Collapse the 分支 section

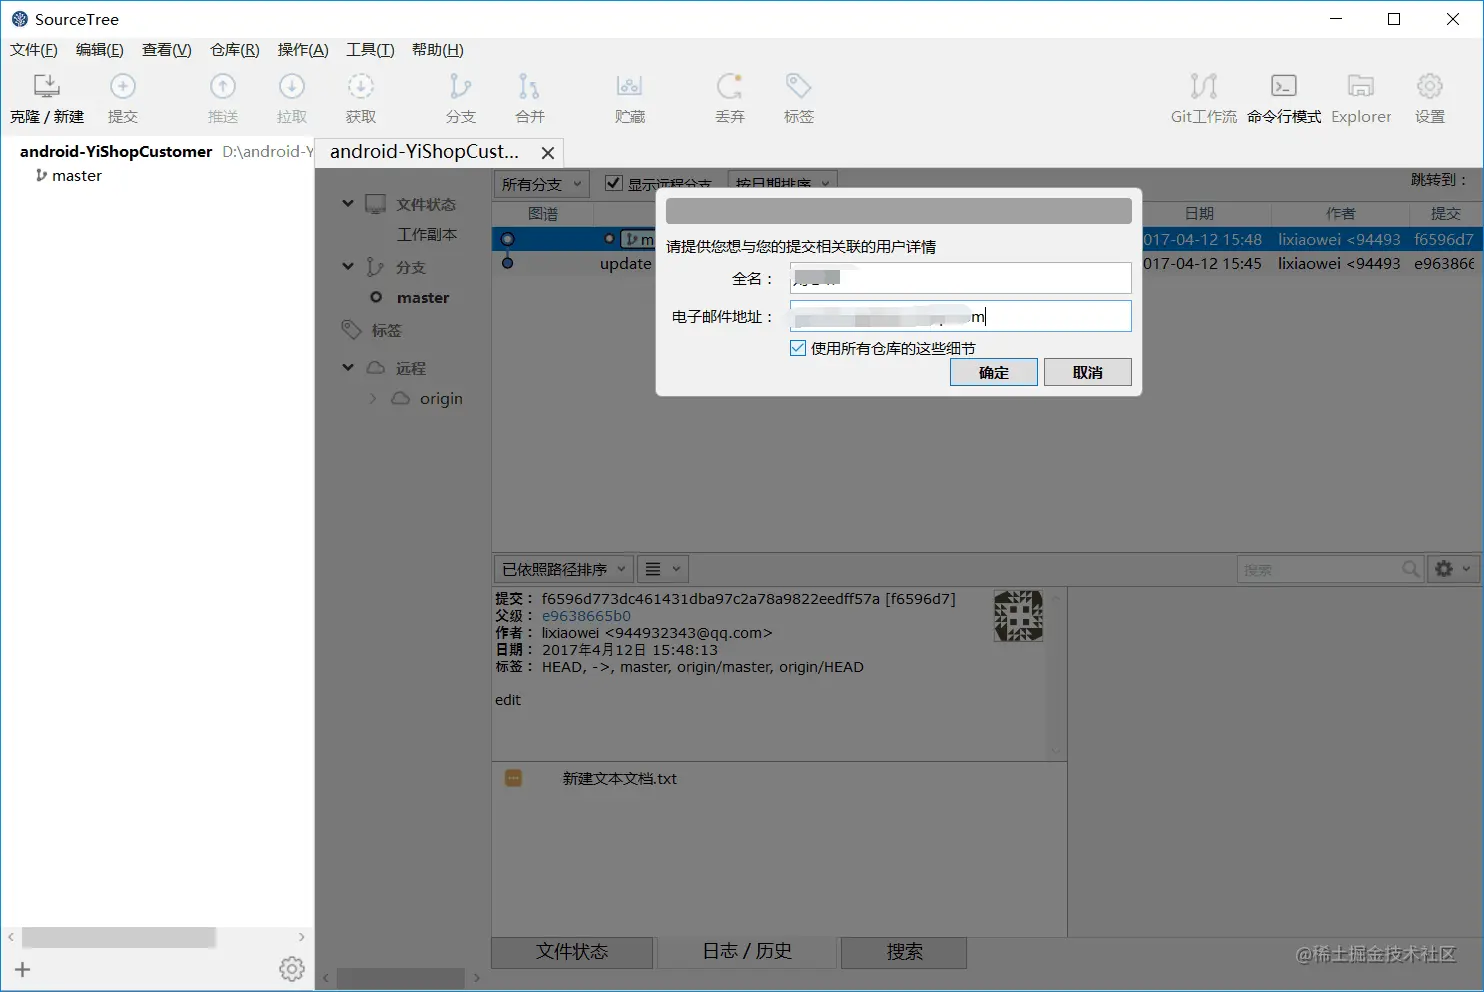click(x=348, y=266)
